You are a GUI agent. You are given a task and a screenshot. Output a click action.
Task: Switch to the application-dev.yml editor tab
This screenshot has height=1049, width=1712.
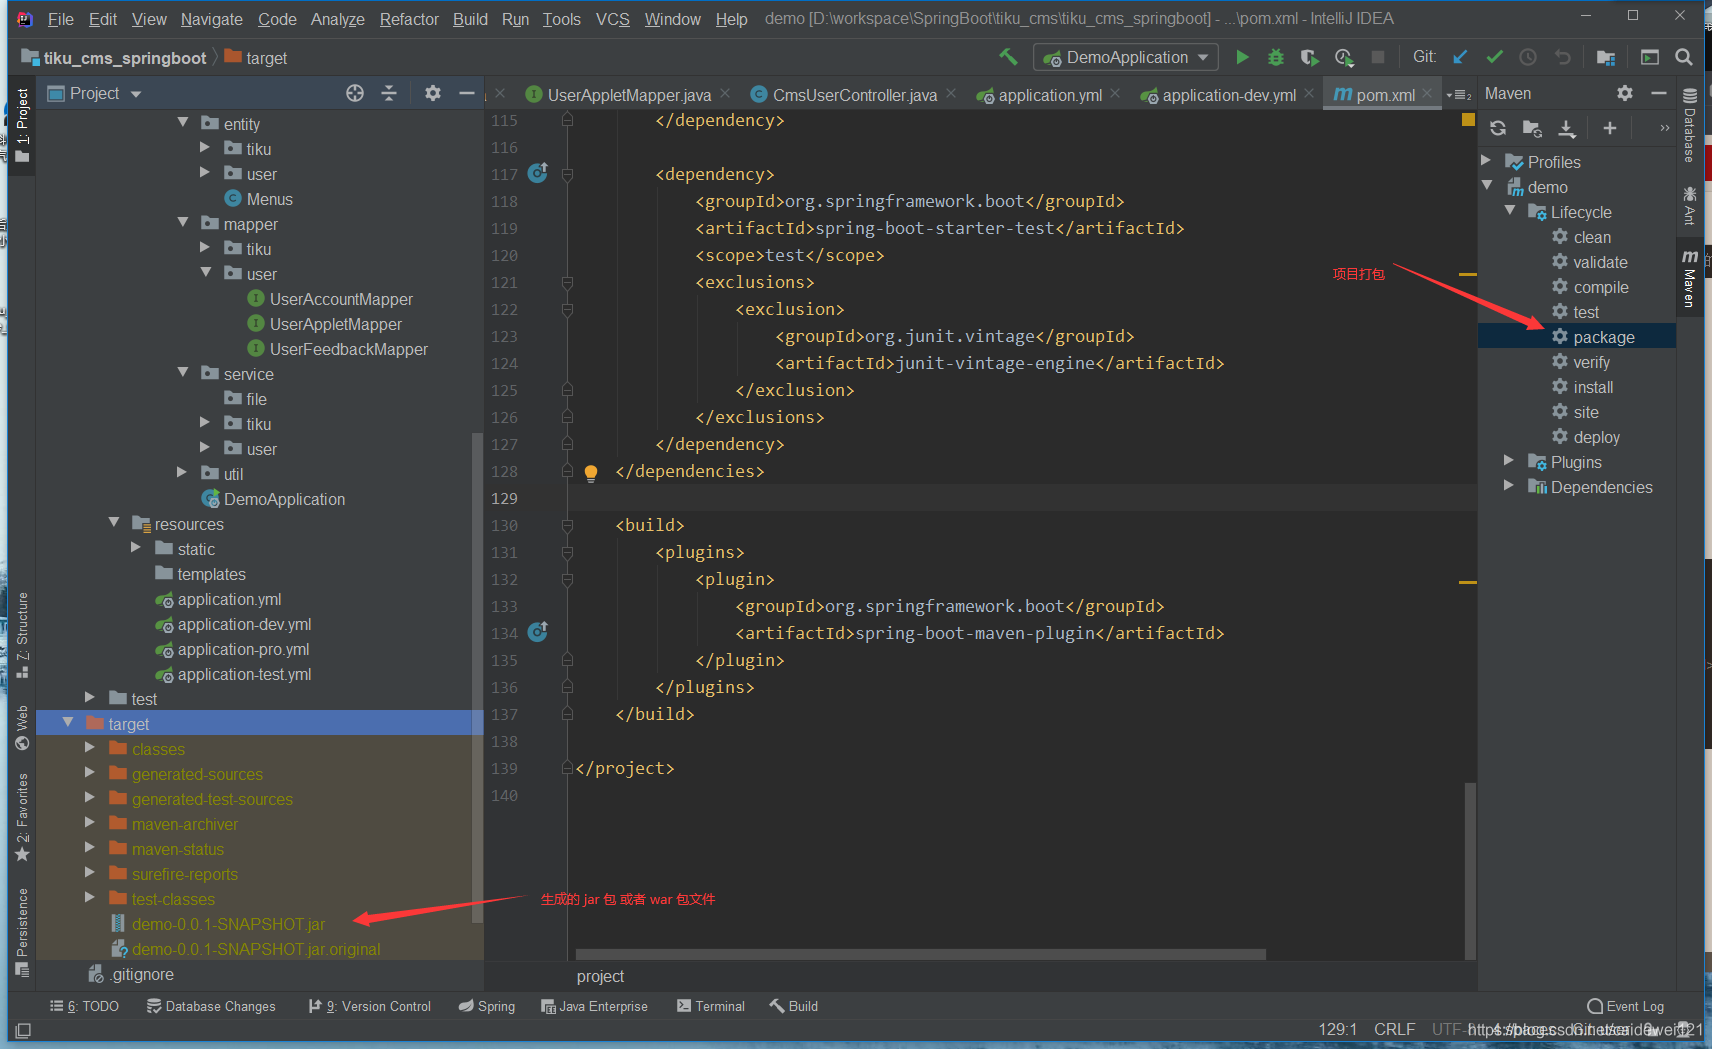(x=1227, y=94)
